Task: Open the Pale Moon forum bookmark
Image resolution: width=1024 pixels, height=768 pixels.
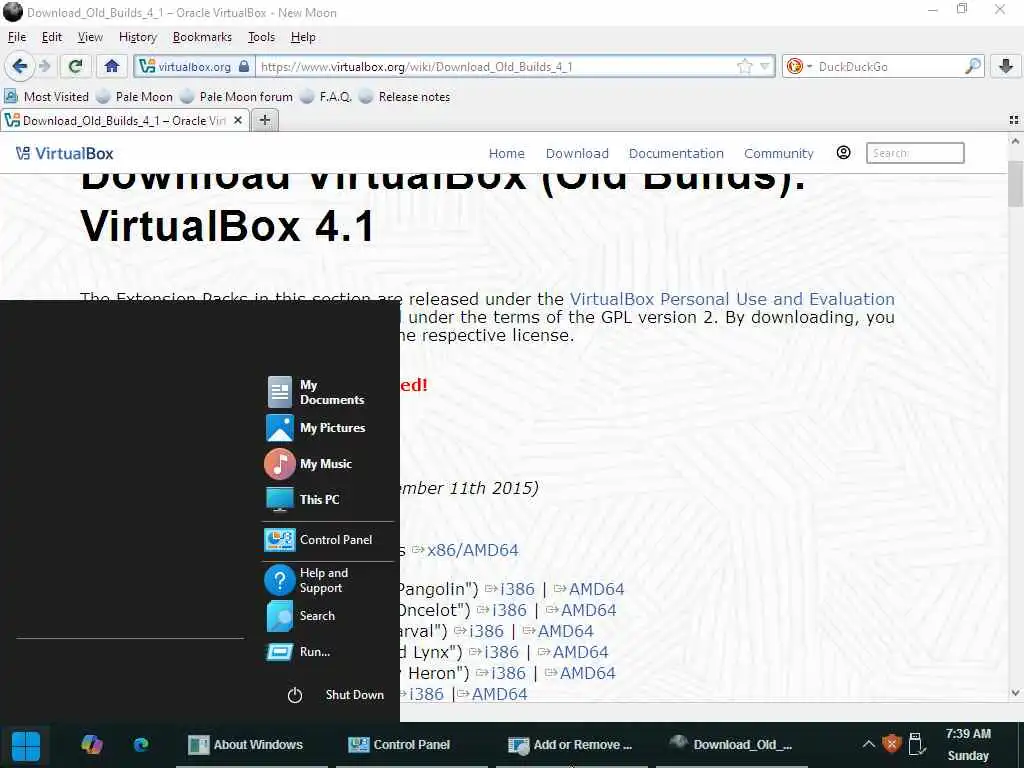Action: [x=237, y=97]
